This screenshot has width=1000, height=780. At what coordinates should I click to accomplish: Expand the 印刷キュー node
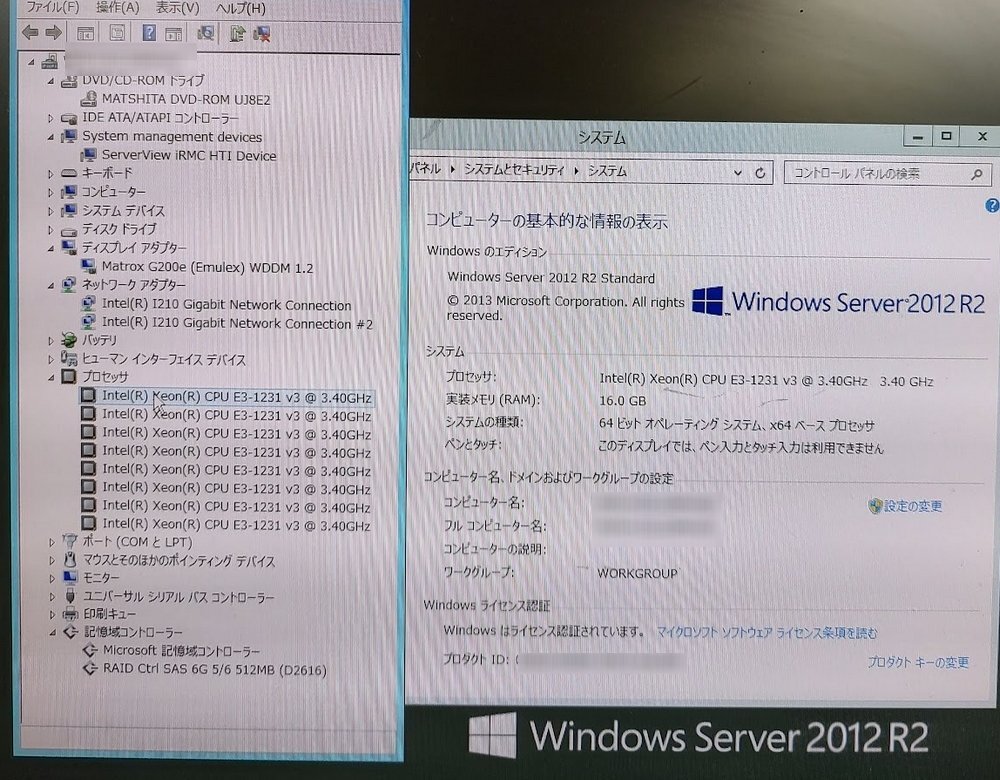pyautogui.click(x=52, y=615)
